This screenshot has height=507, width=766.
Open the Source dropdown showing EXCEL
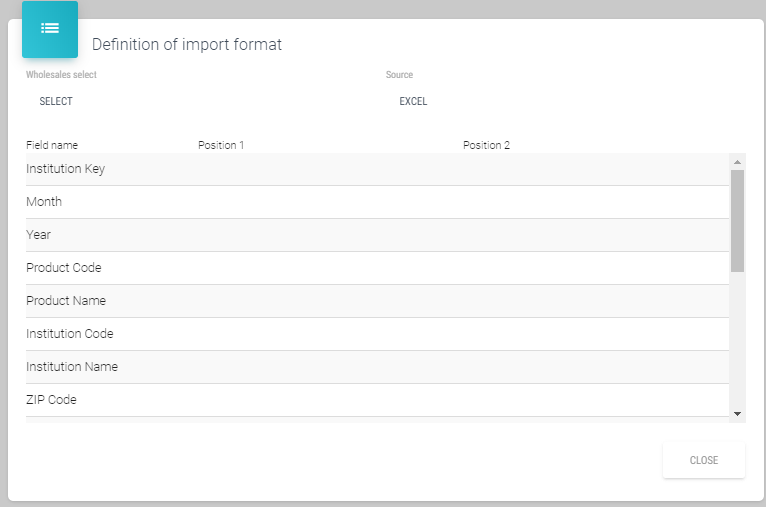click(413, 101)
